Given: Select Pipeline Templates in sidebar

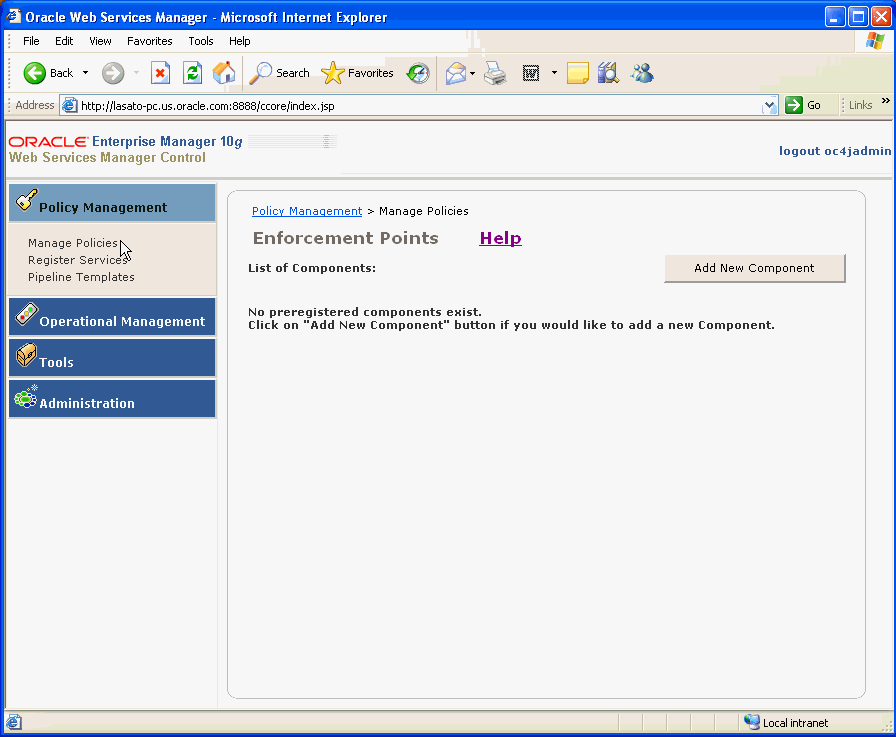Looking at the screenshot, I should [81, 277].
